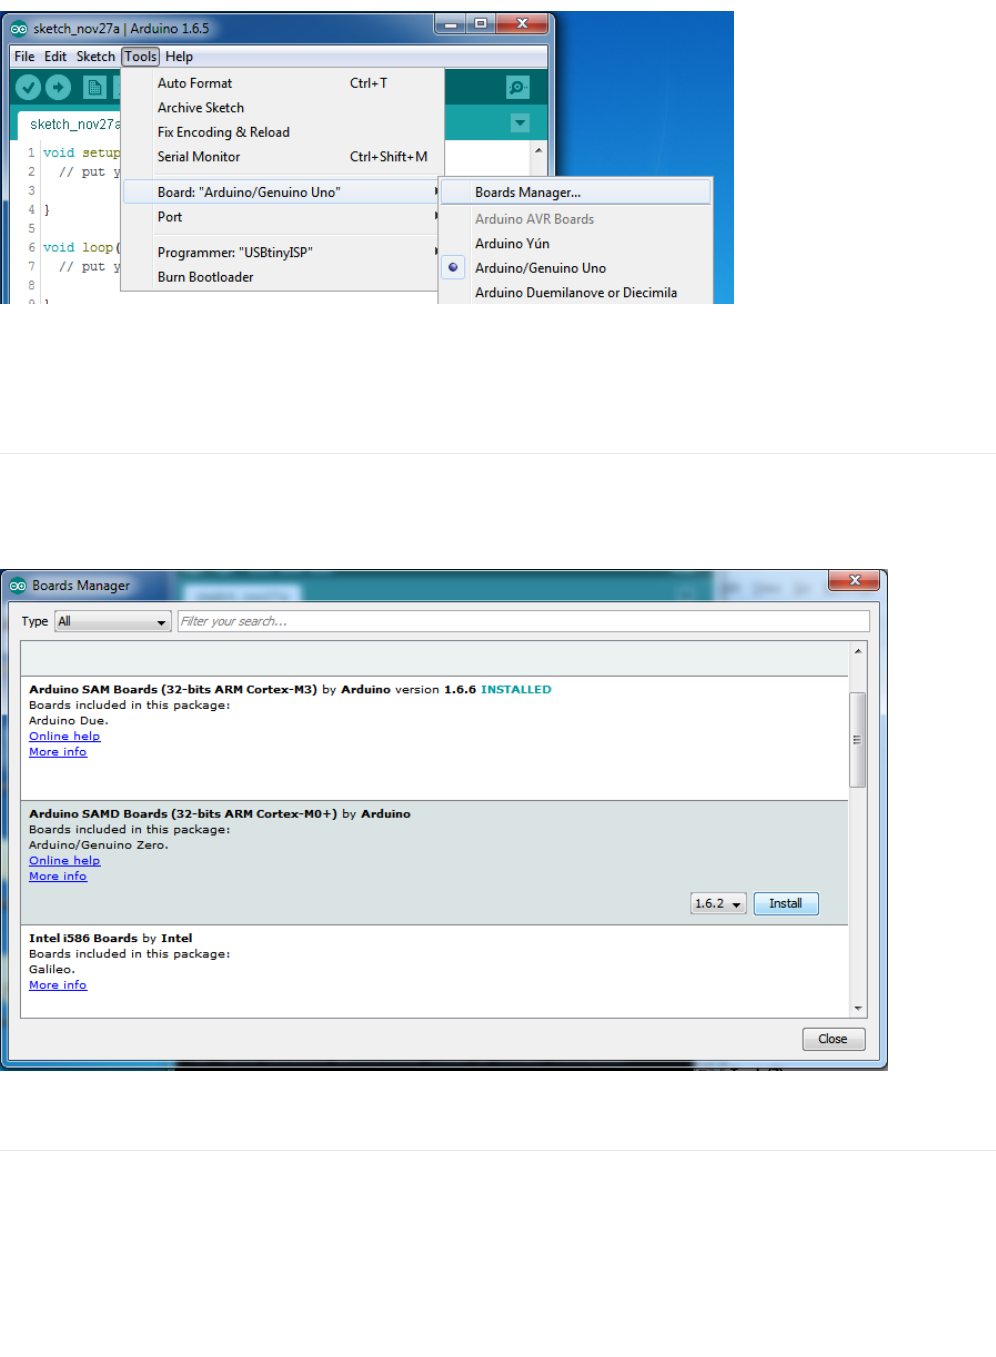Open Boards Manager... entry
Screen dimensions: 996x1357
click(576, 192)
